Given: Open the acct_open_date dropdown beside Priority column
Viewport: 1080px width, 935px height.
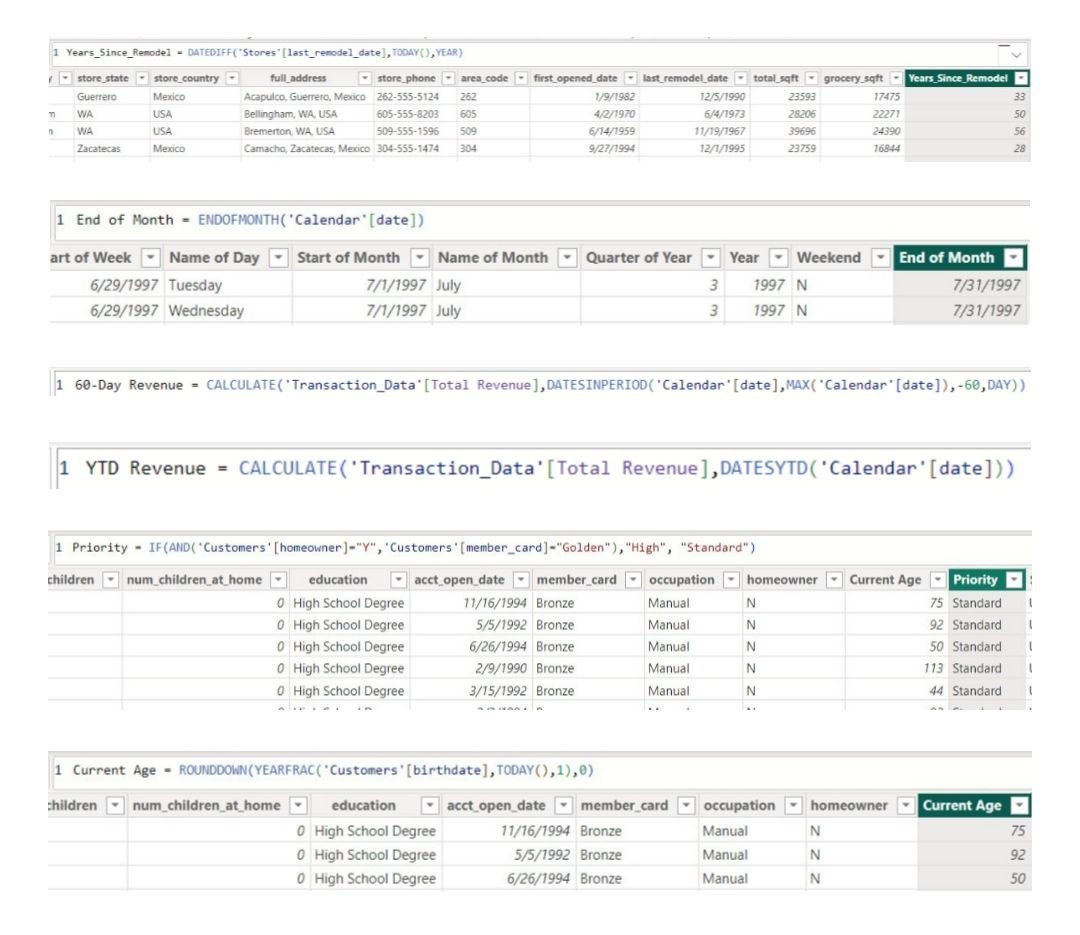Looking at the screenshot, I should (519, 580).
